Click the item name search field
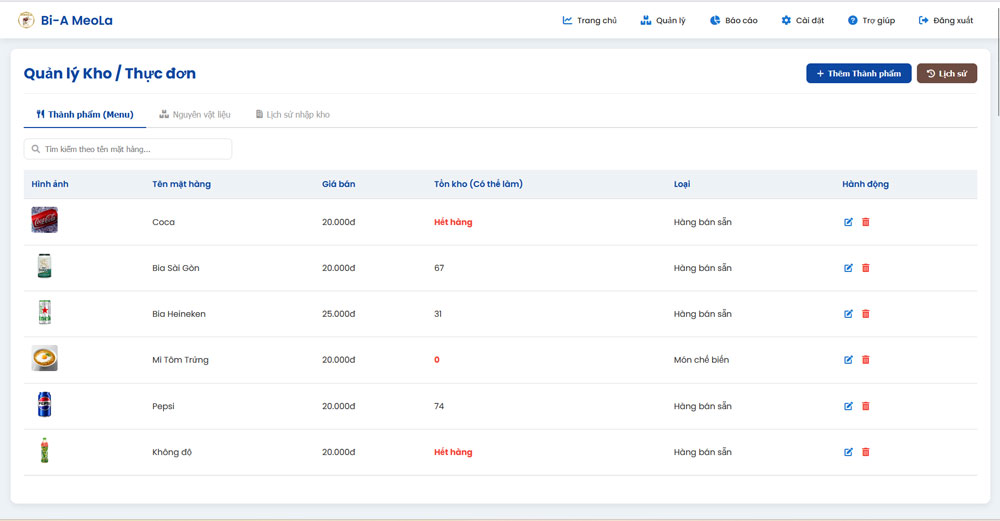This screenshot has width=1000, height=521. [x=128, y=149]
